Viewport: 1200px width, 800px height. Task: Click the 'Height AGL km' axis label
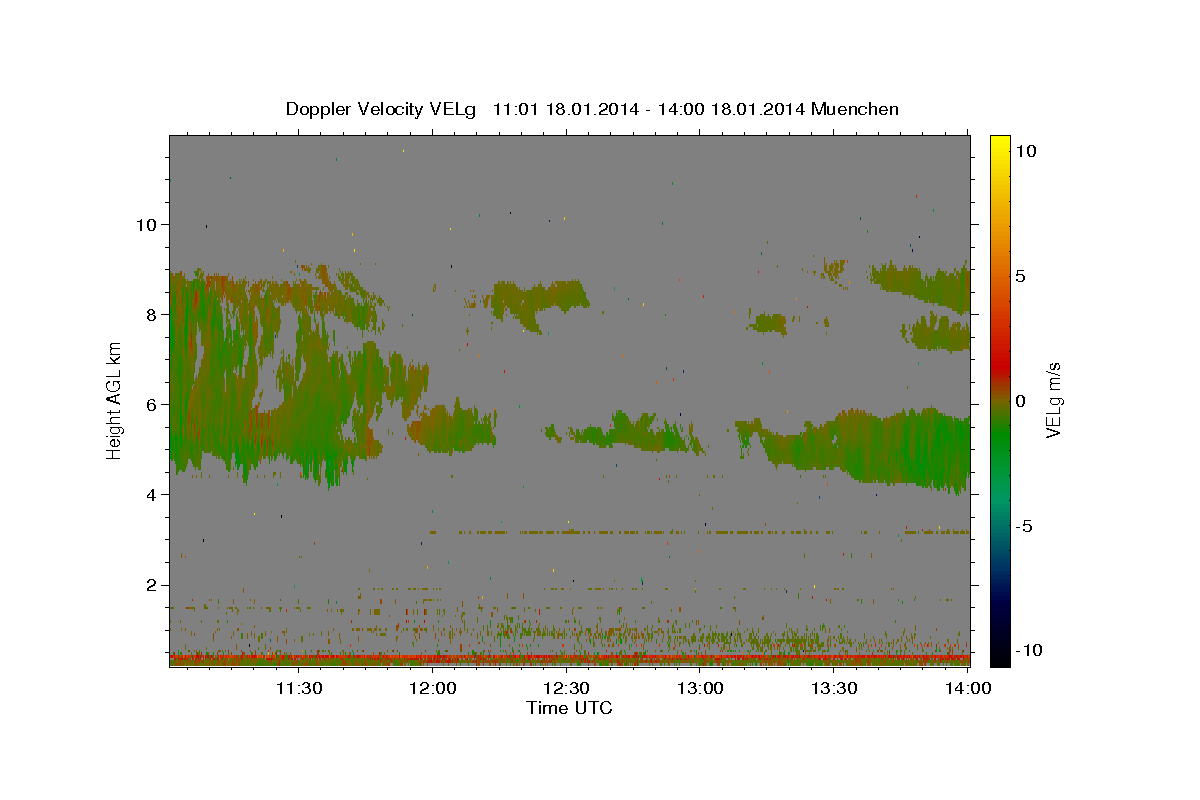coord(114,400)
